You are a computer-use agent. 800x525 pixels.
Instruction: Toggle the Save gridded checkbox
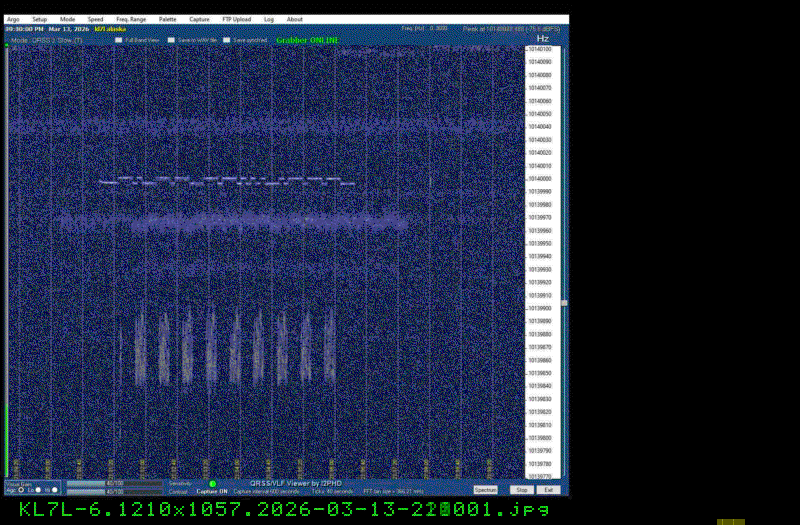point(227,40)
